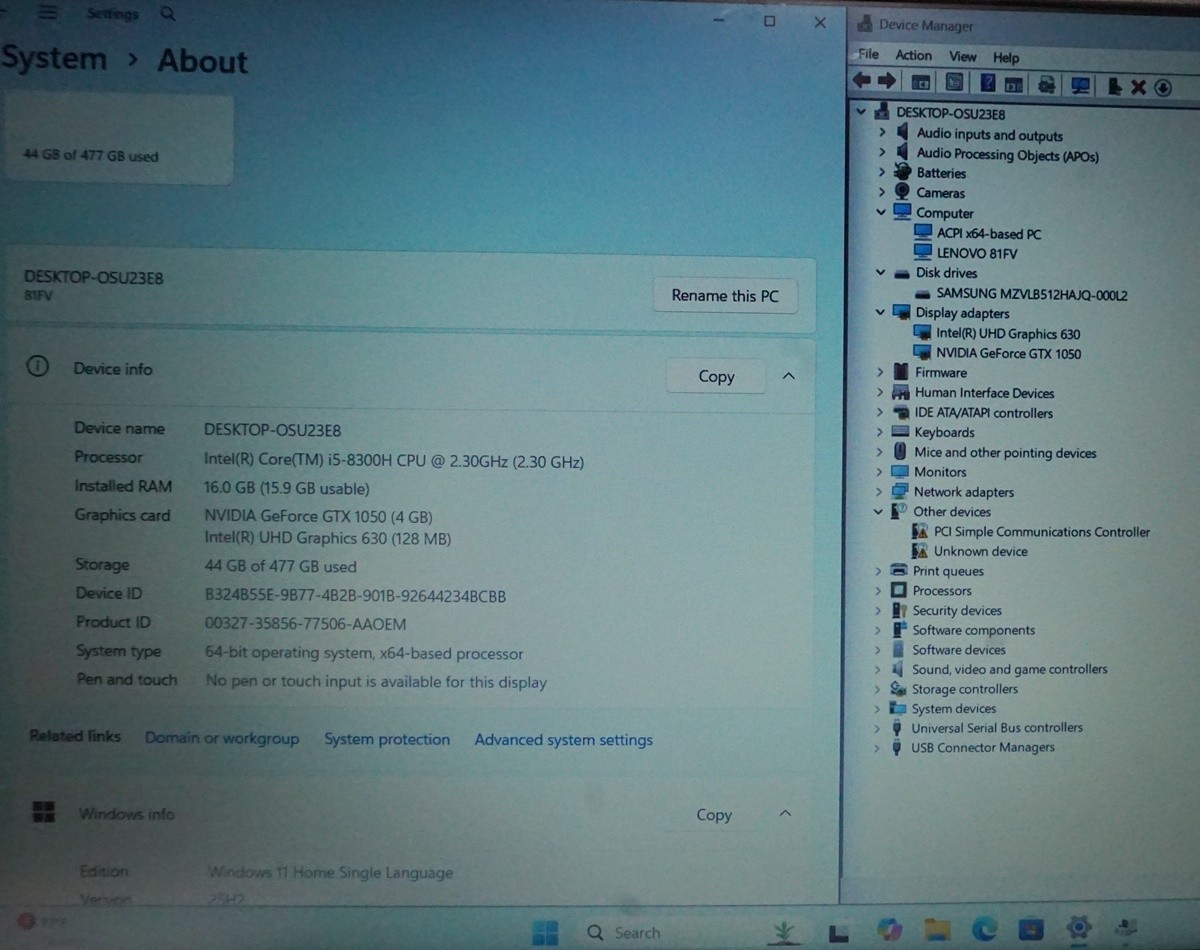The height and width of the screenshot is (950, 1200).
Task: Expand the Network adapters node
Action: pos(880,491)
